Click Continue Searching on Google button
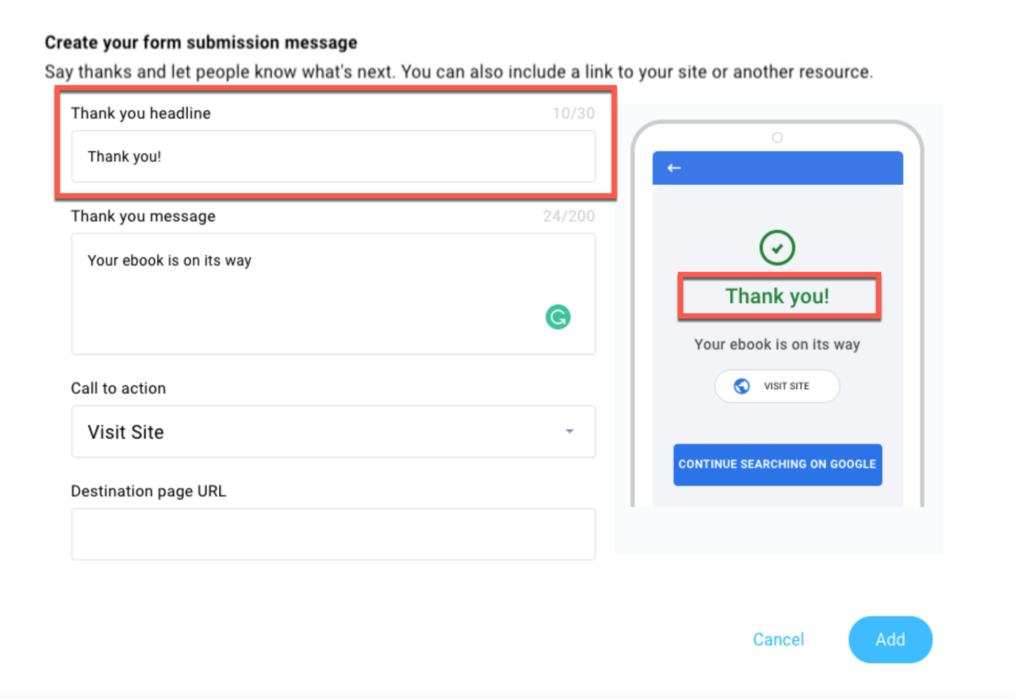The width and height of the screenshot is (1024, 699). coord(777,464)
